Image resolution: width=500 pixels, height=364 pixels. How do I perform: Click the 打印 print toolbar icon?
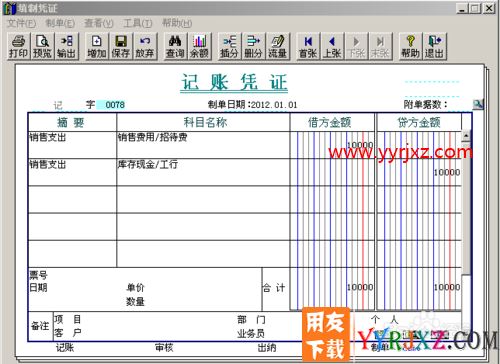(x=19, y=46)
